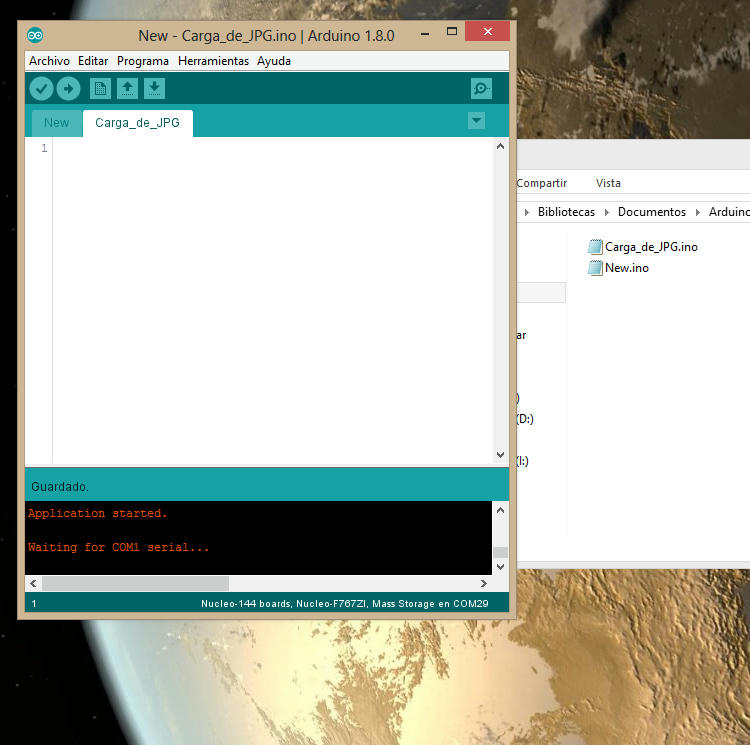
Task: Click the board info status bar text
Action: (x=344, y=603)
